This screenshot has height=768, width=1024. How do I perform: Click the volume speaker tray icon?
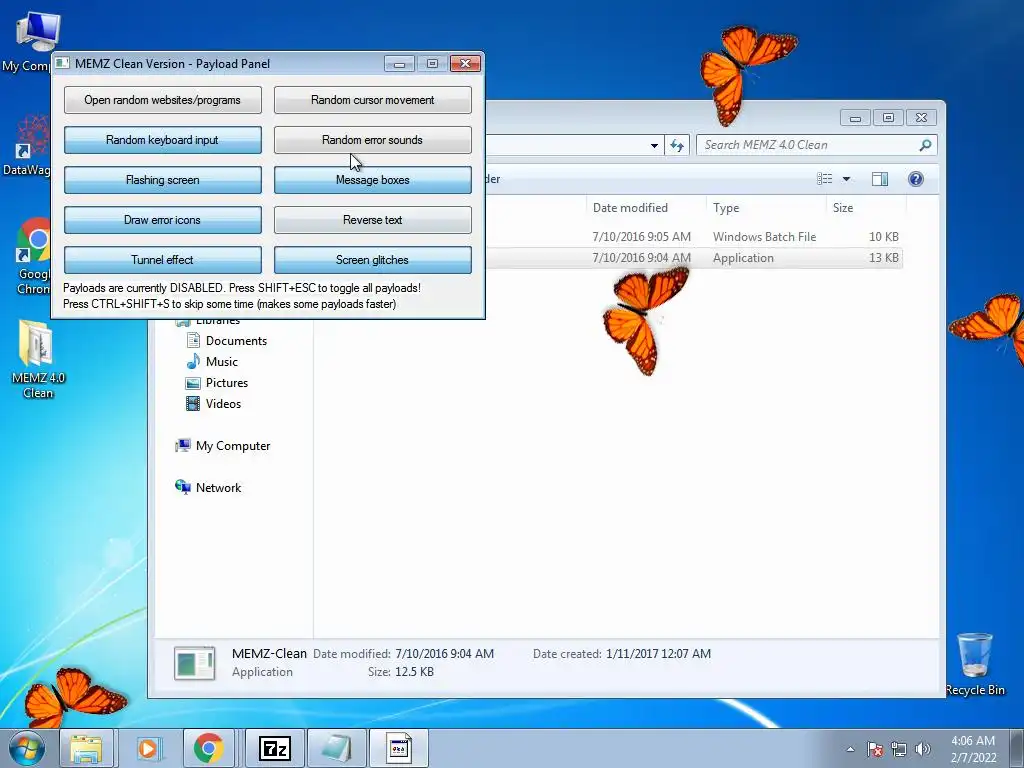(x=923, y=749)
